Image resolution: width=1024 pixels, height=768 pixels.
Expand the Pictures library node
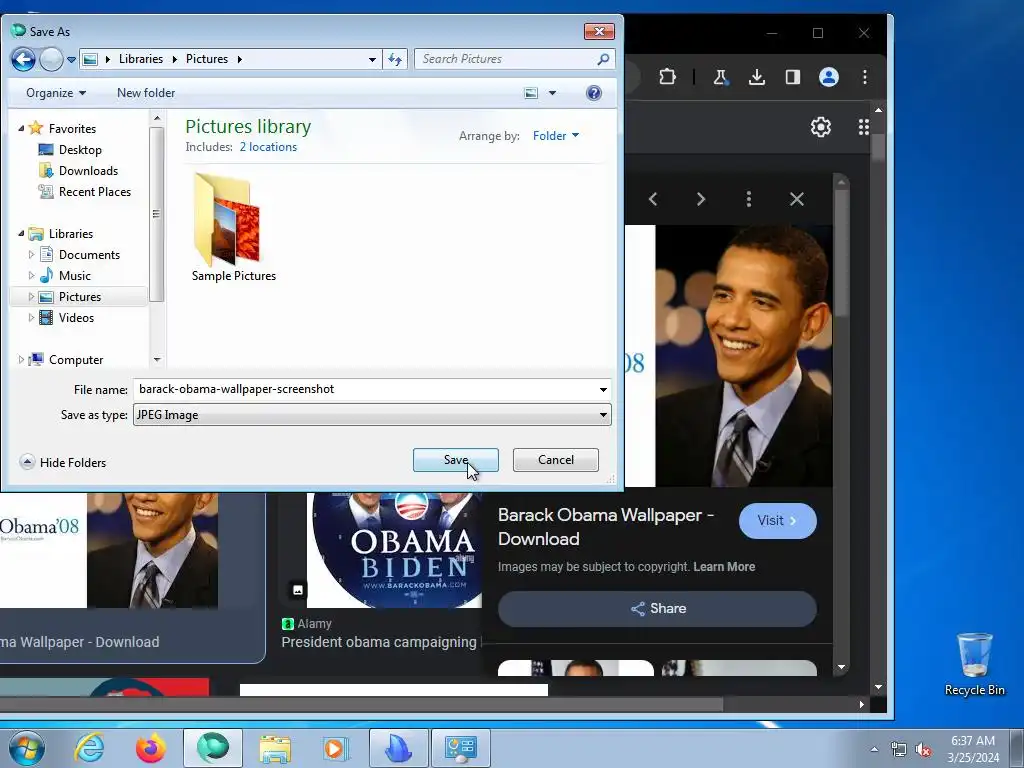pyautogui.click(x=31, y=296)
